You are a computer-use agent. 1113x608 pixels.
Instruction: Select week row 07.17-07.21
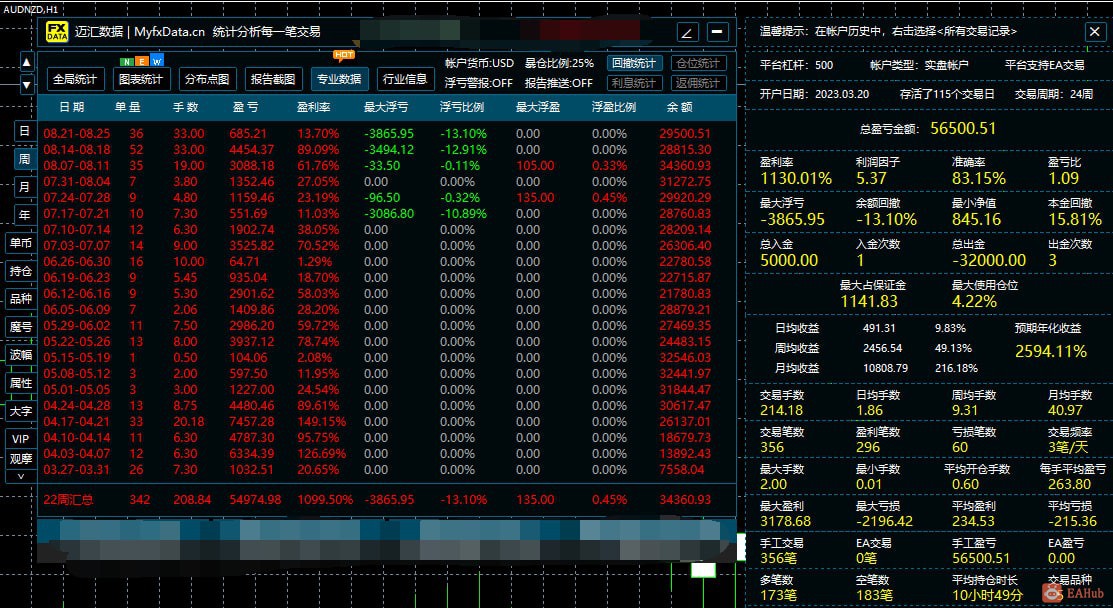(386, 214)
